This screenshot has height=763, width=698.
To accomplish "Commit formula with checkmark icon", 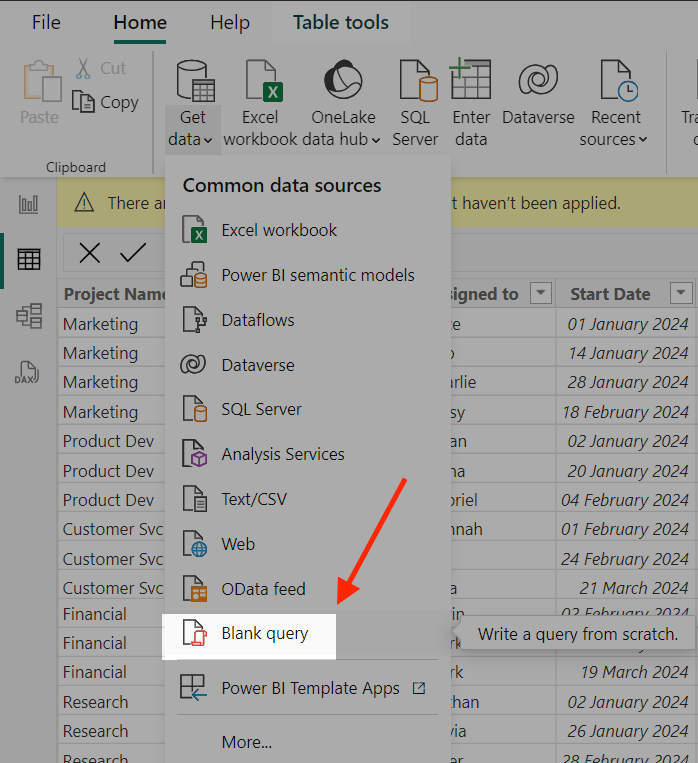I will [x=132, y=253].
